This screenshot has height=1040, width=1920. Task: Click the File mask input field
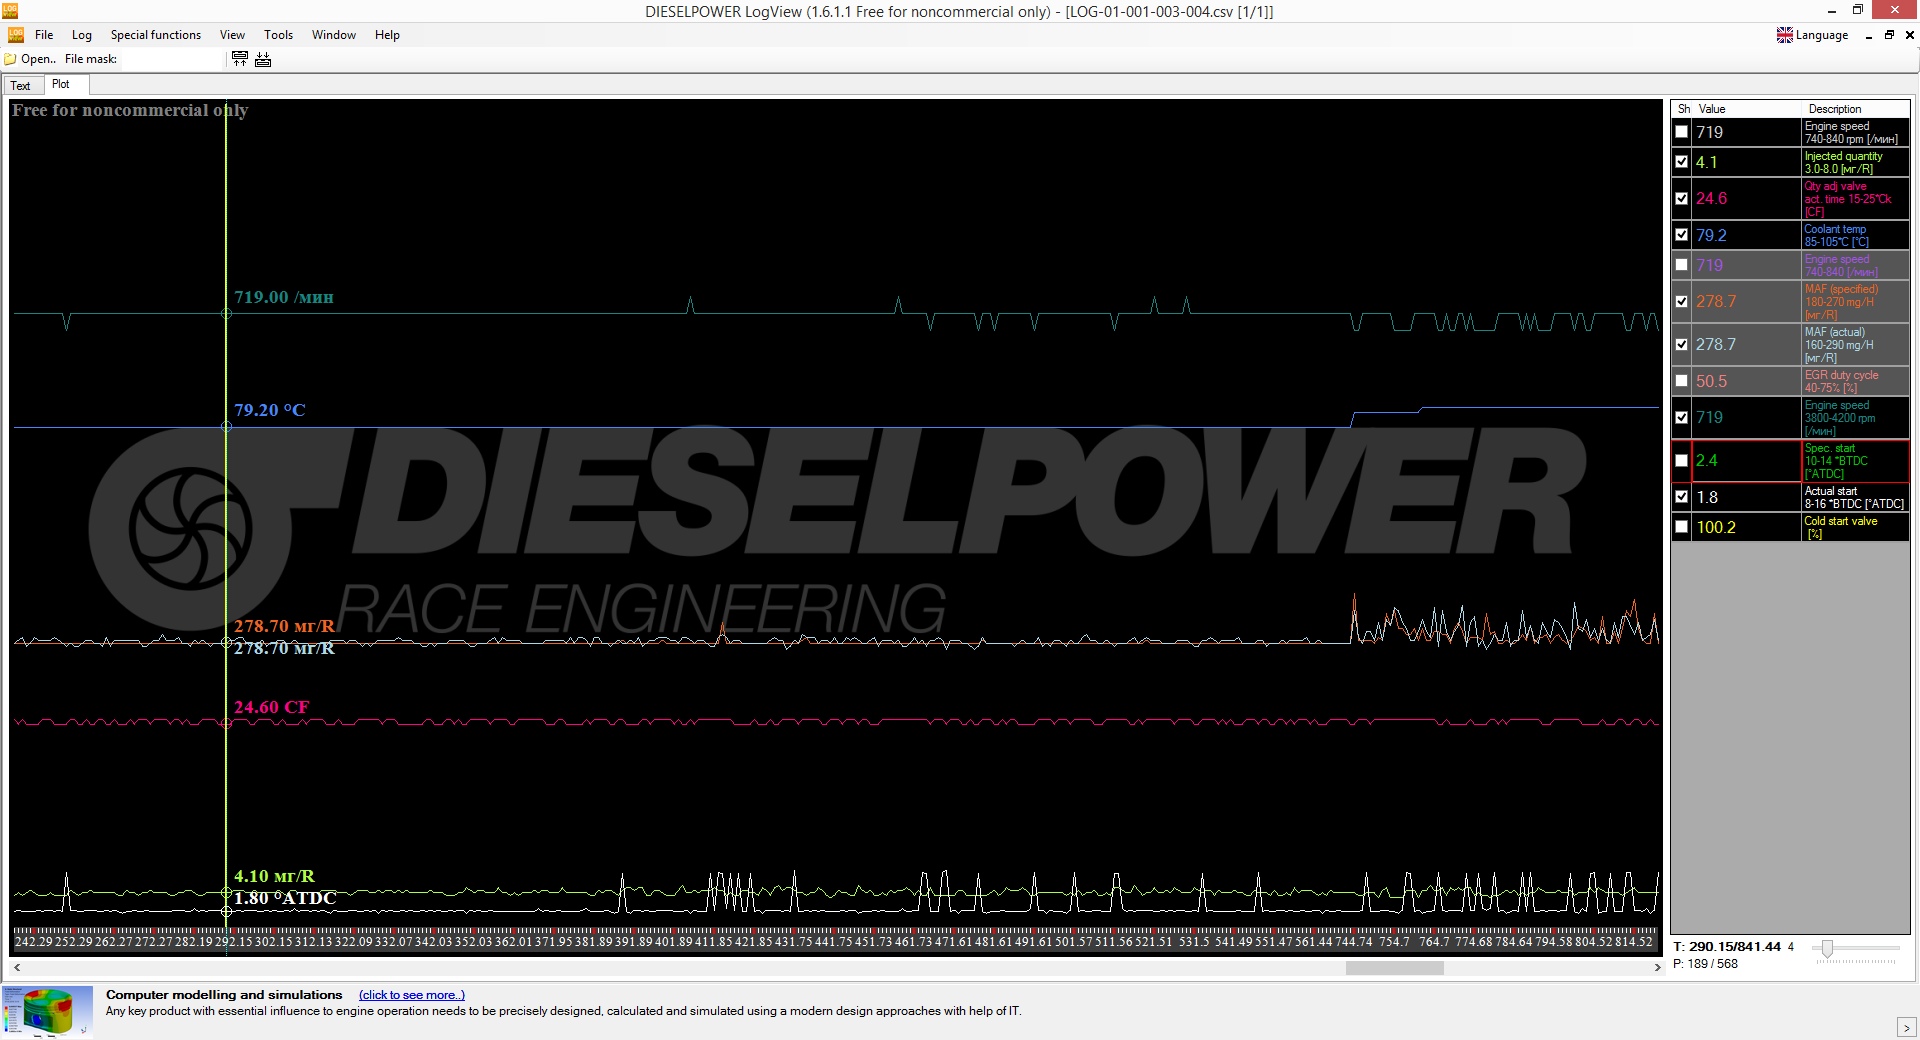click(171, 59)
